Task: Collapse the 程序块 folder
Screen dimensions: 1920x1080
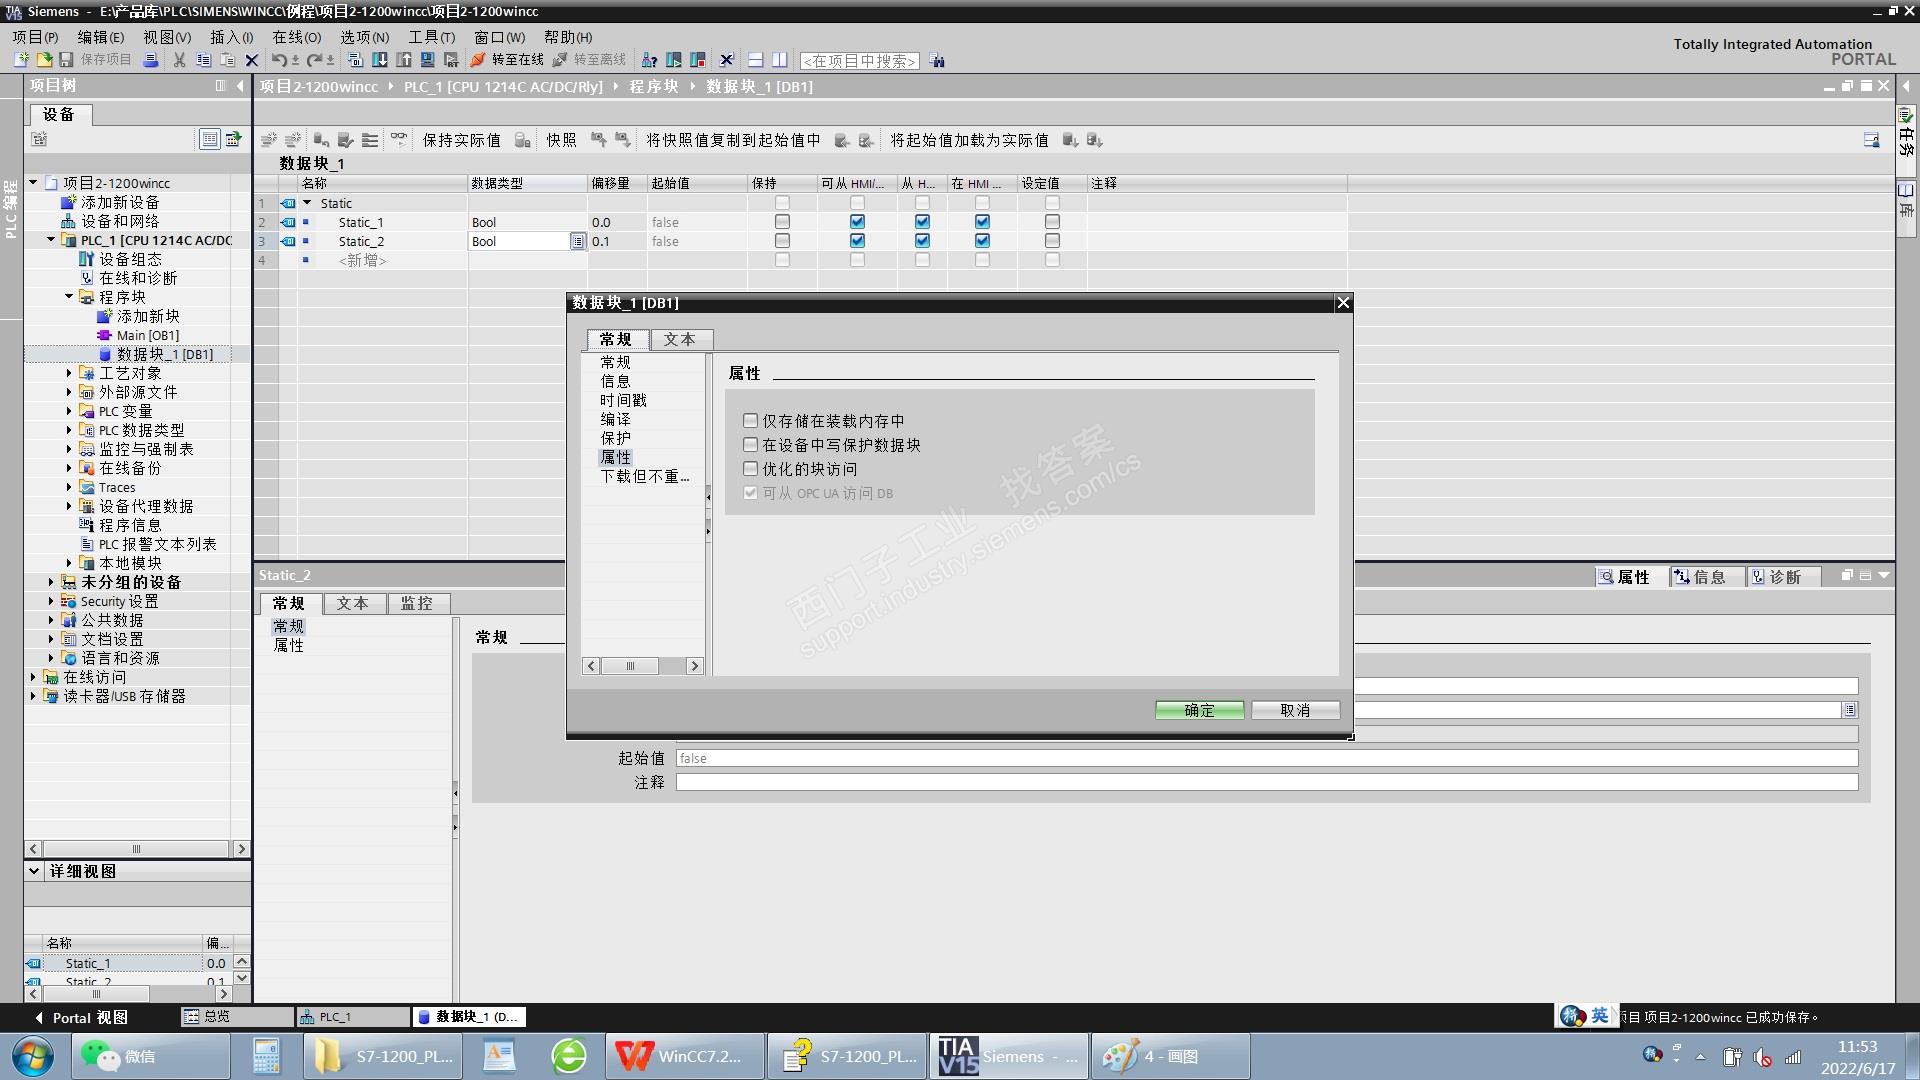Action: point(69,297)
